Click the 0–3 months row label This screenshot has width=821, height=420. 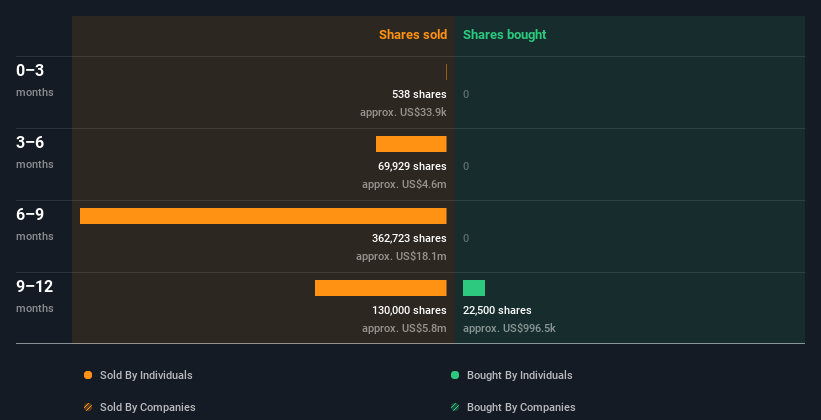pos(35,80)
